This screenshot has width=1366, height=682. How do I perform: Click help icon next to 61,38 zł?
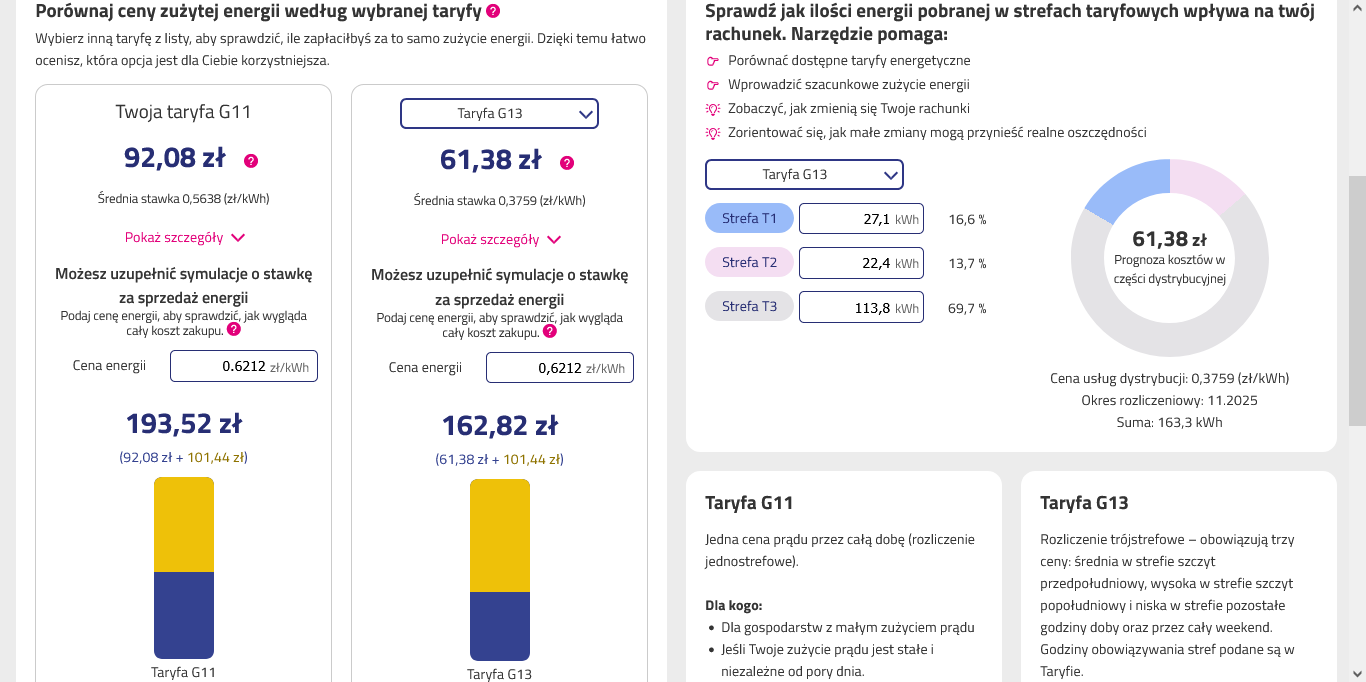point(567,163)
